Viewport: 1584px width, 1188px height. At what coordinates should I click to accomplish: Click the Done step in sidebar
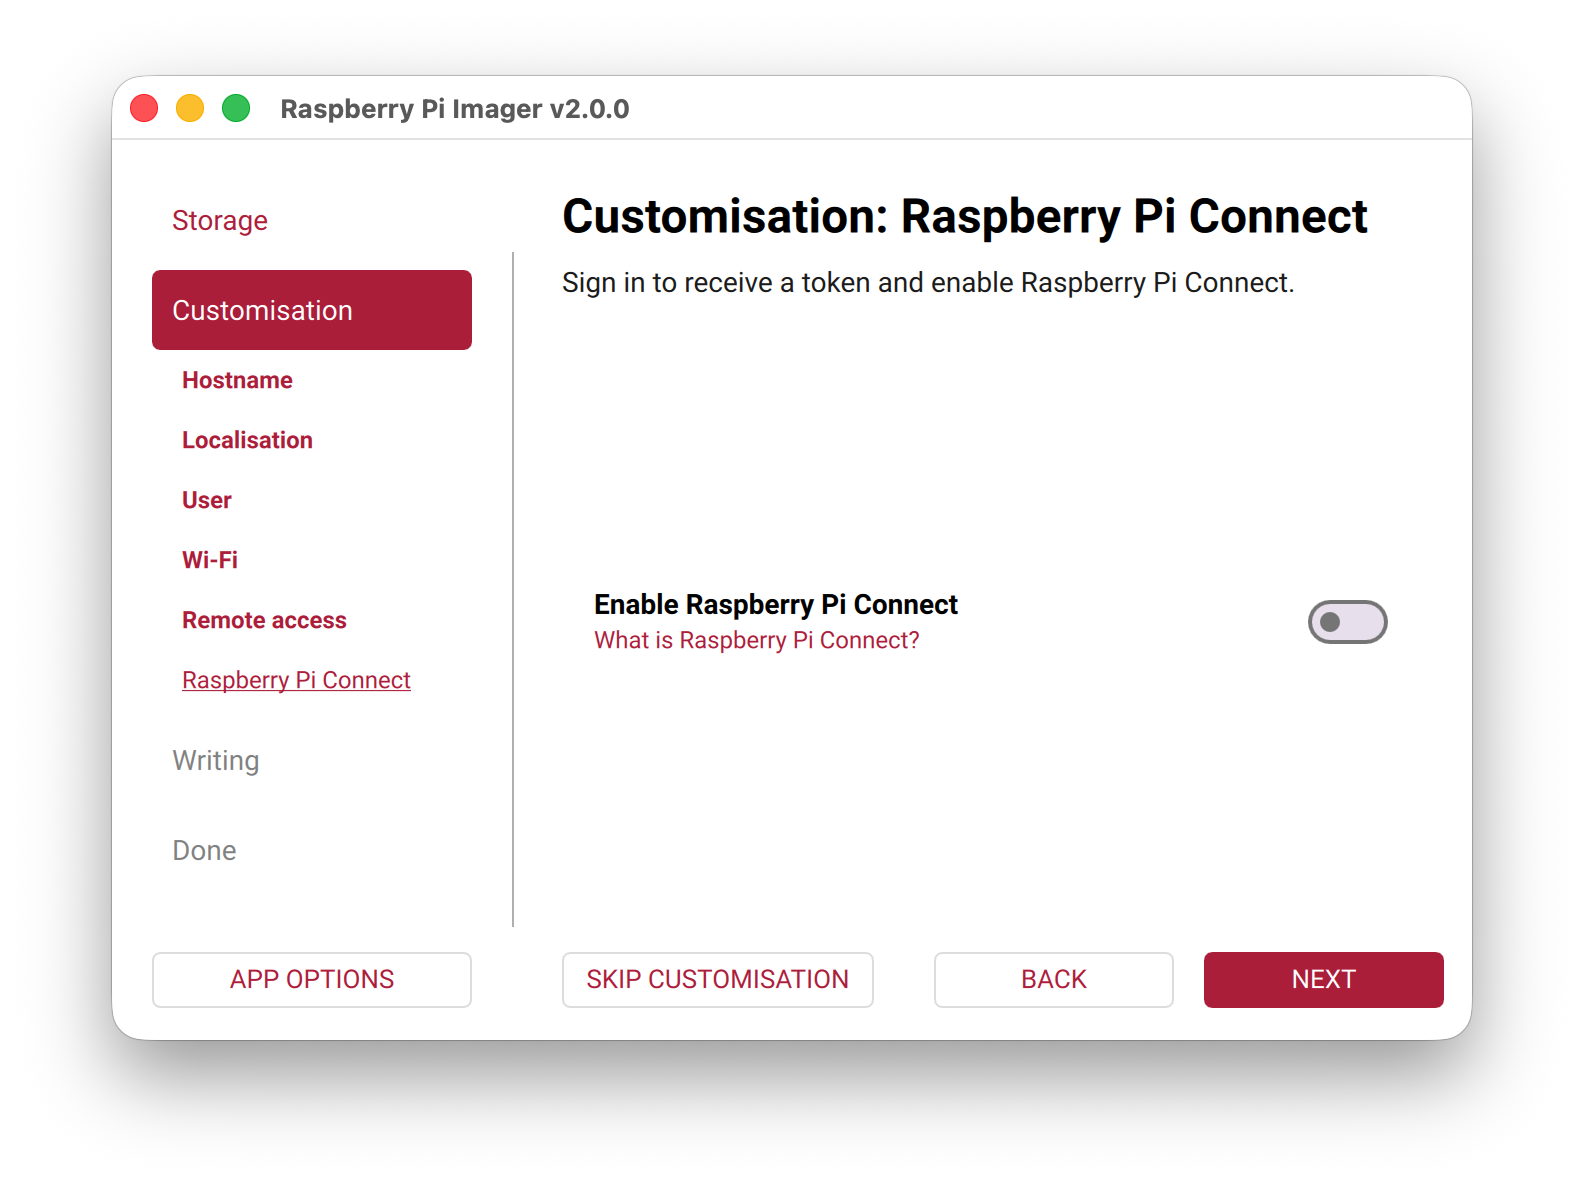pos(205,850)
